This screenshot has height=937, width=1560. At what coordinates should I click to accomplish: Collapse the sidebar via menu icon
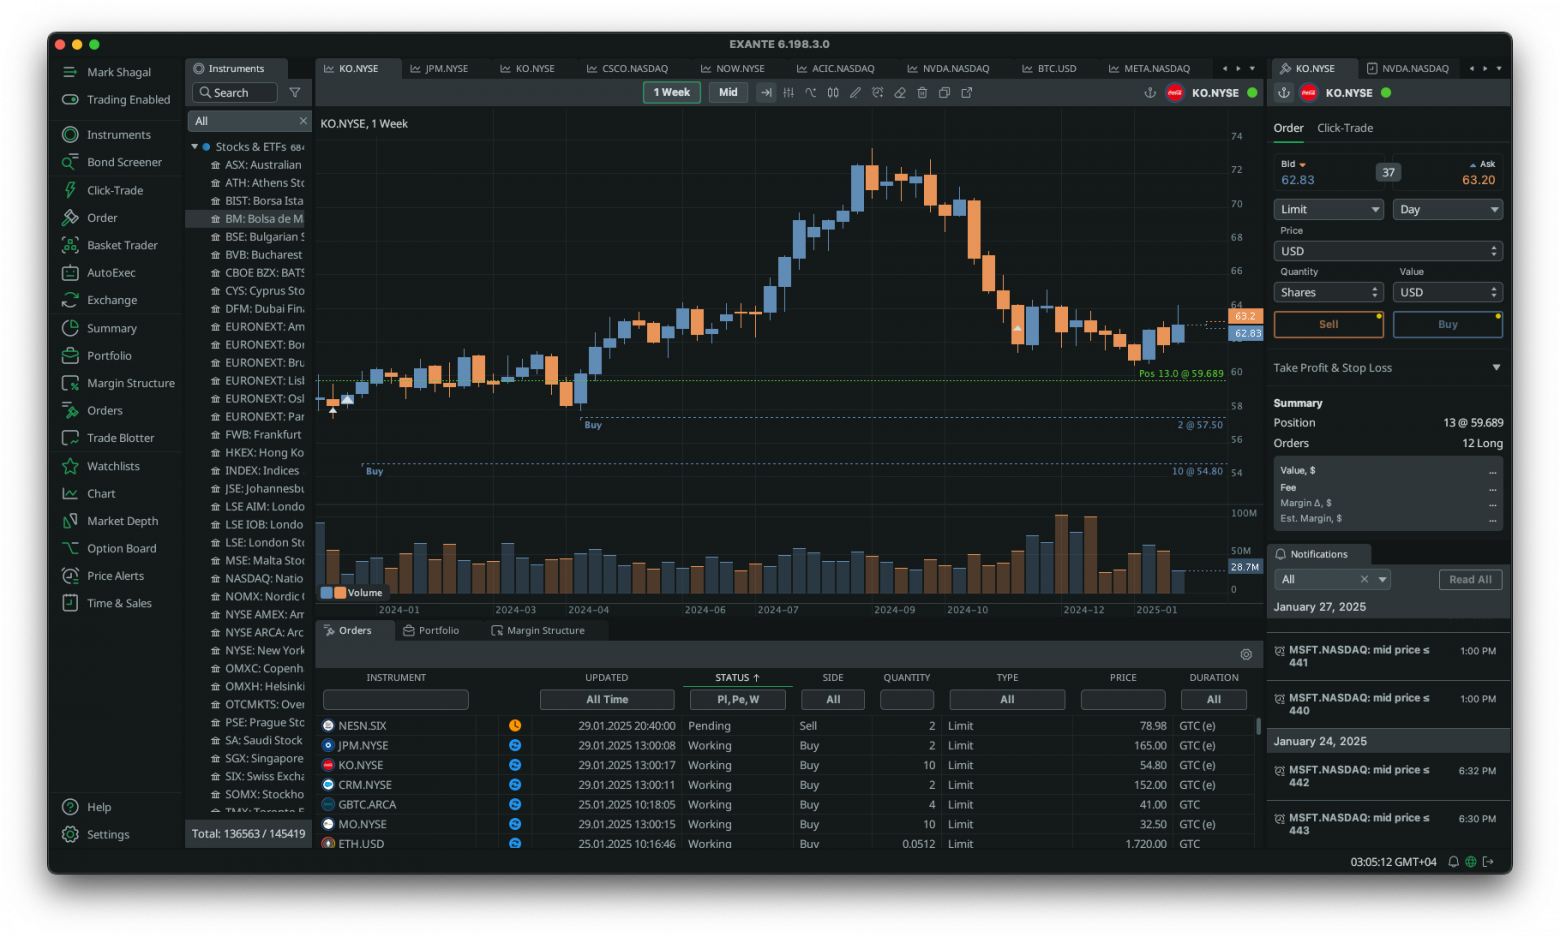tap(70, 72)
